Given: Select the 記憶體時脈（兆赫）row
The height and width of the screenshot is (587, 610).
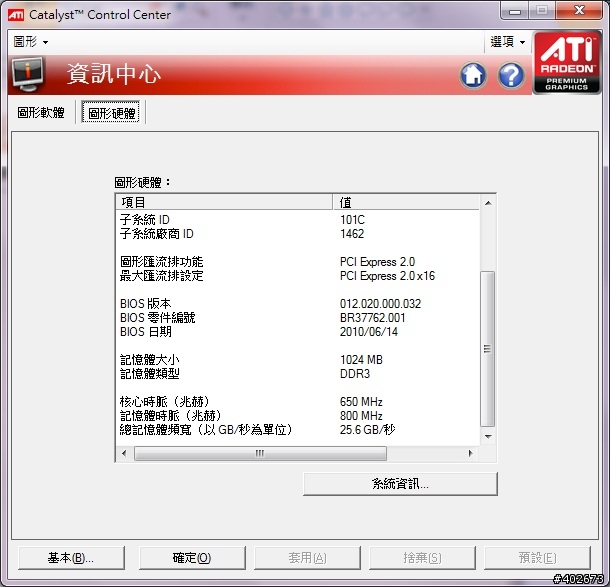Looking at the screenshot, I should (x=298, y=415).
